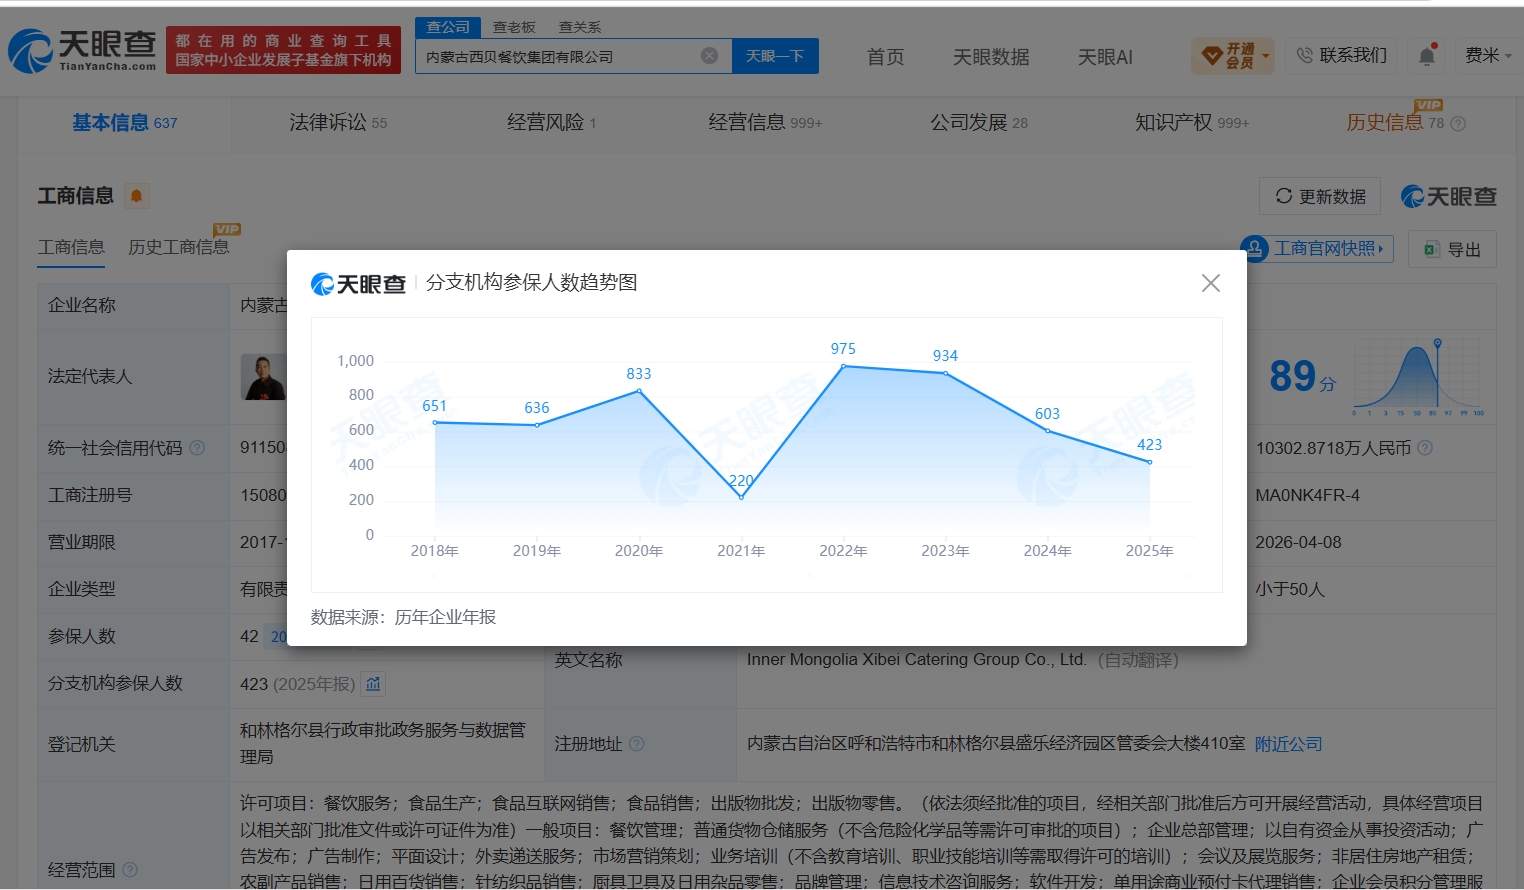Click help icon next to 统一社会信用代码
Image resolution: width=1524 pixels, height=890 pixels.
tap(197, 448)
